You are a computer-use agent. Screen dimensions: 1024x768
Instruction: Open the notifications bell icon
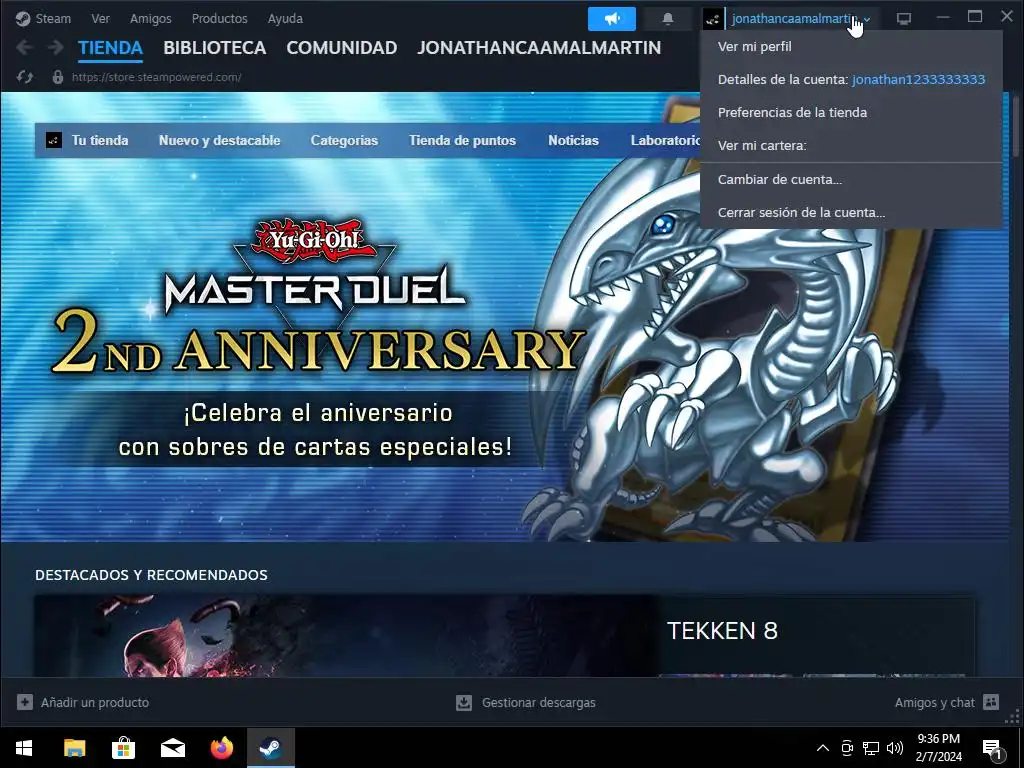point(667,19)
